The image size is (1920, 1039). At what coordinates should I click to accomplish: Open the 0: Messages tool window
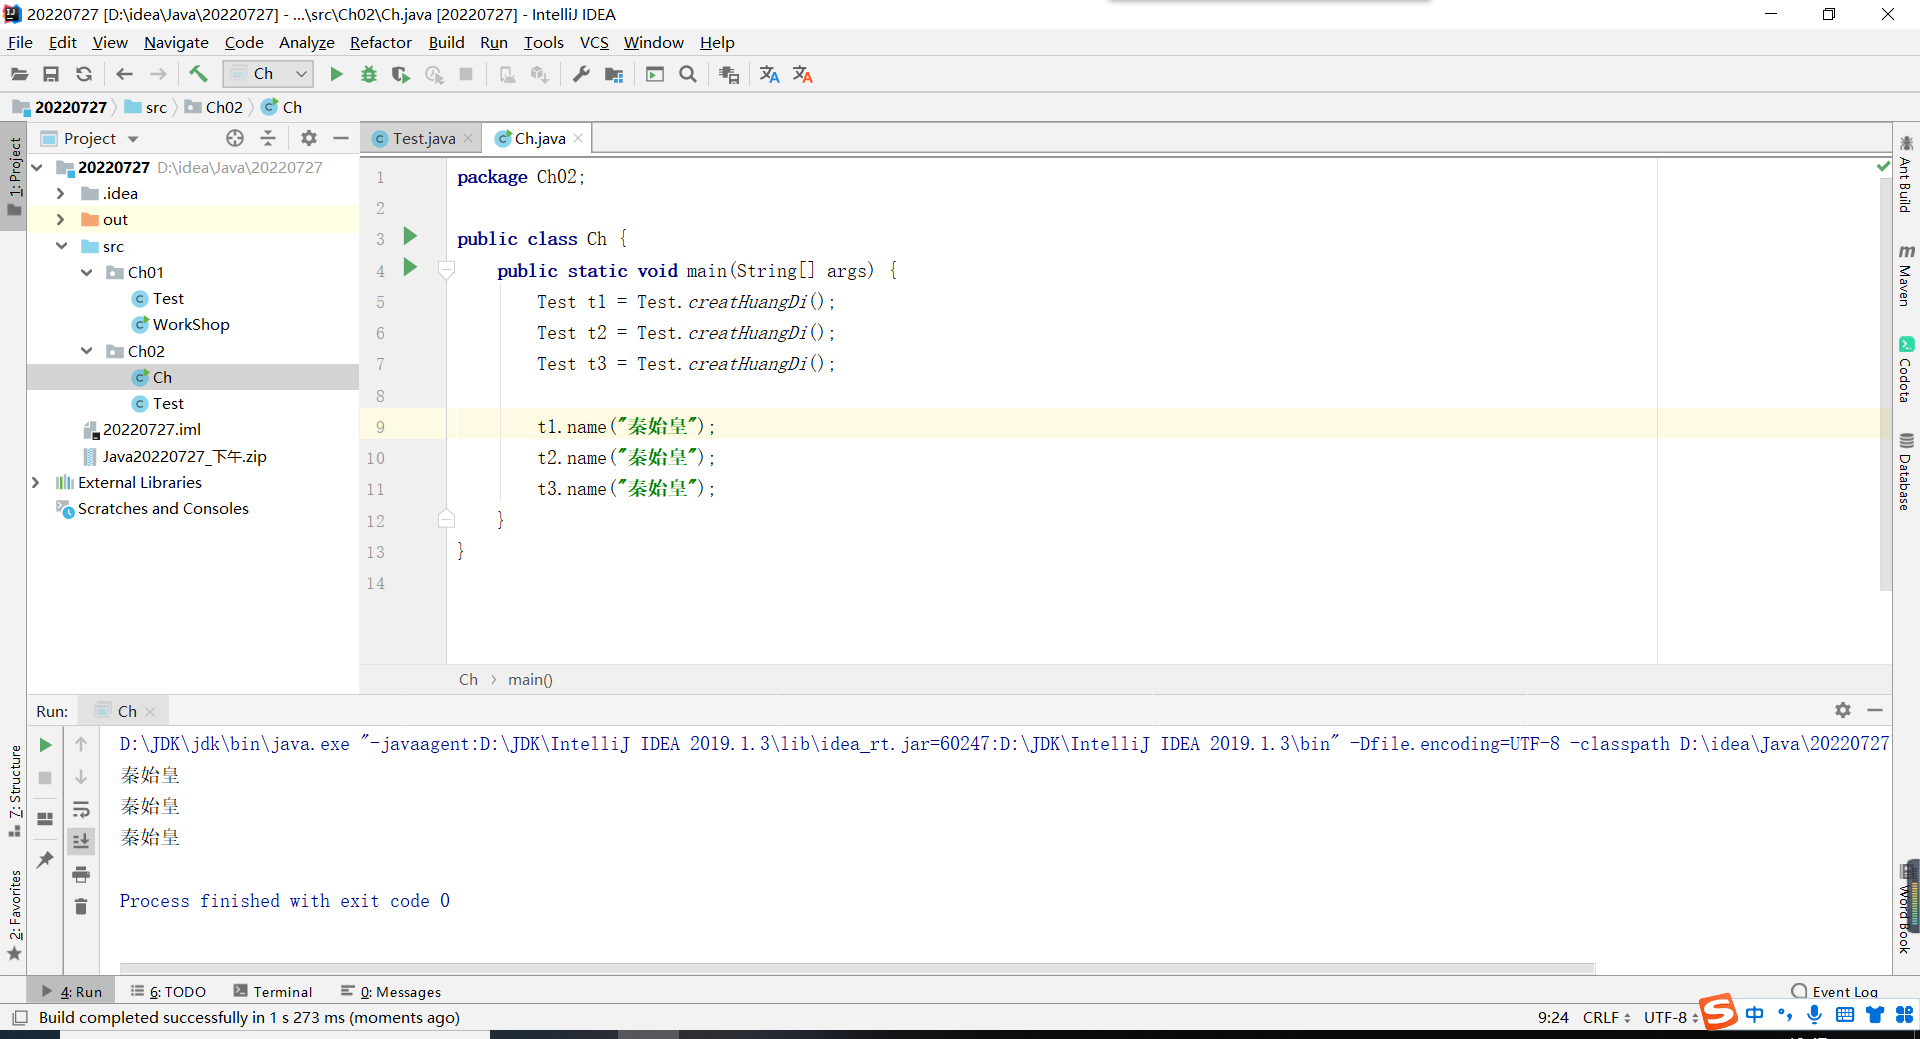pyautogui.click(x=391, y=991)
